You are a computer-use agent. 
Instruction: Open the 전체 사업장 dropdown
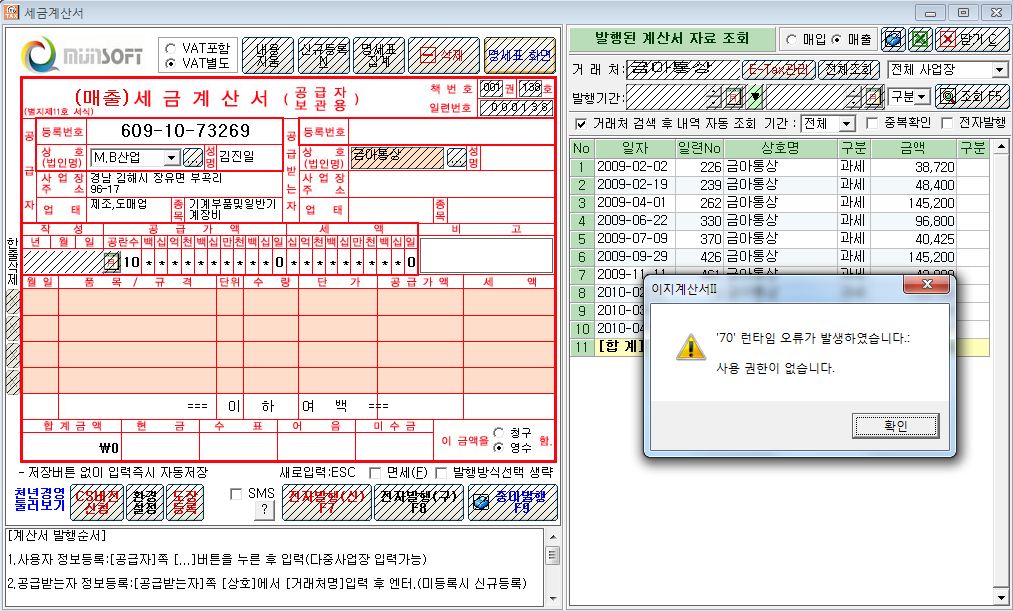pos(999,70)
